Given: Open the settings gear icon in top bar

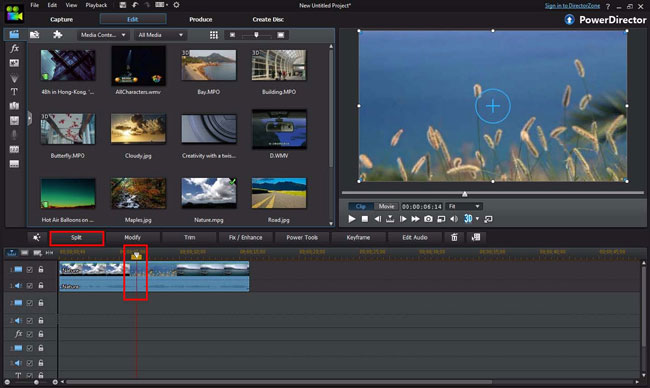Looking at the screenshot, I should pos(176,5).
